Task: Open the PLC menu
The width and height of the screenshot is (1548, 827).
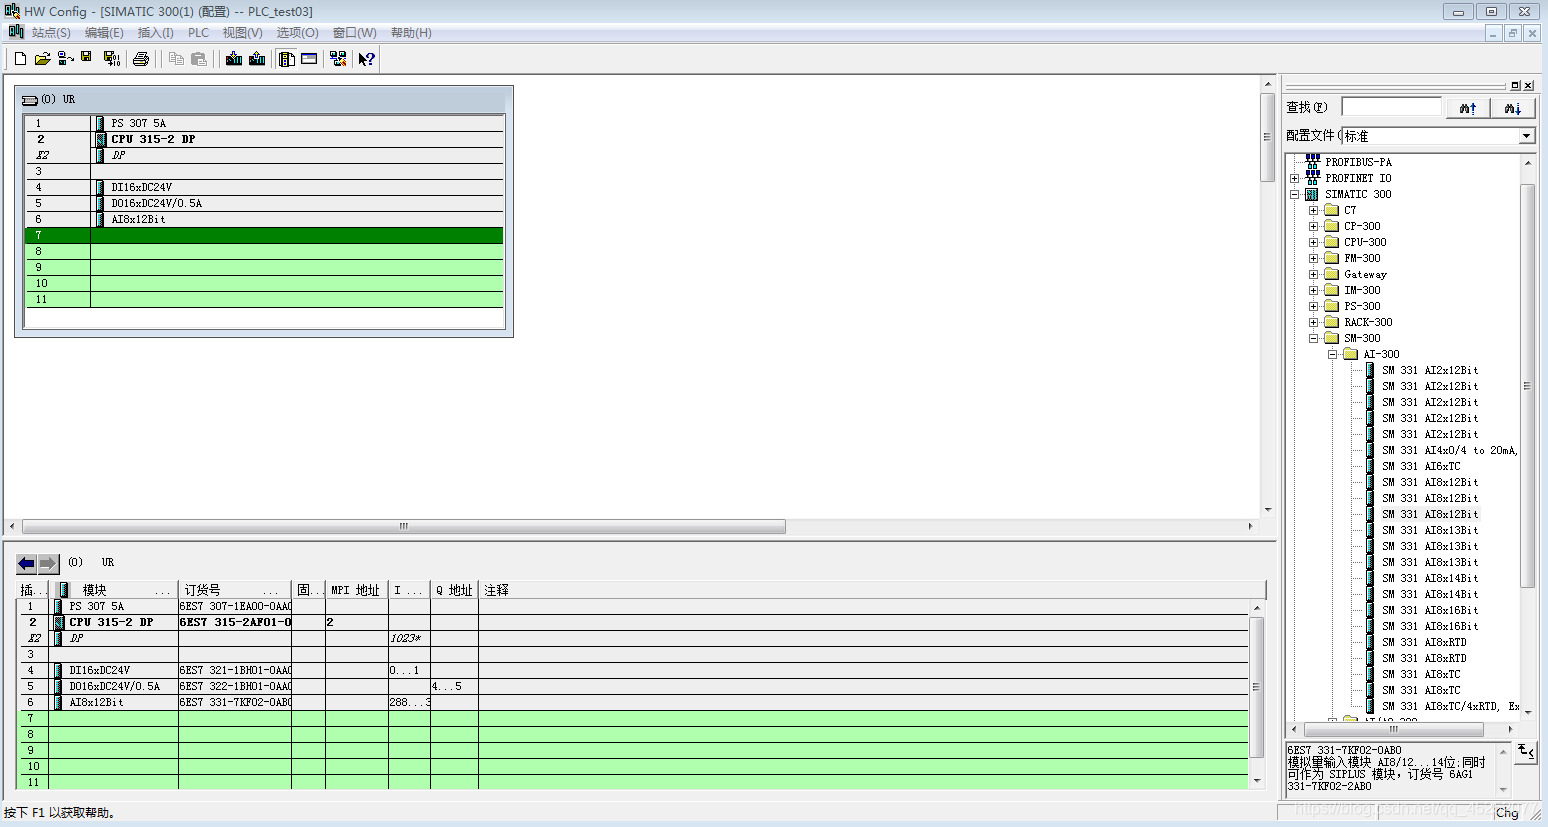Action: (198, 33)
